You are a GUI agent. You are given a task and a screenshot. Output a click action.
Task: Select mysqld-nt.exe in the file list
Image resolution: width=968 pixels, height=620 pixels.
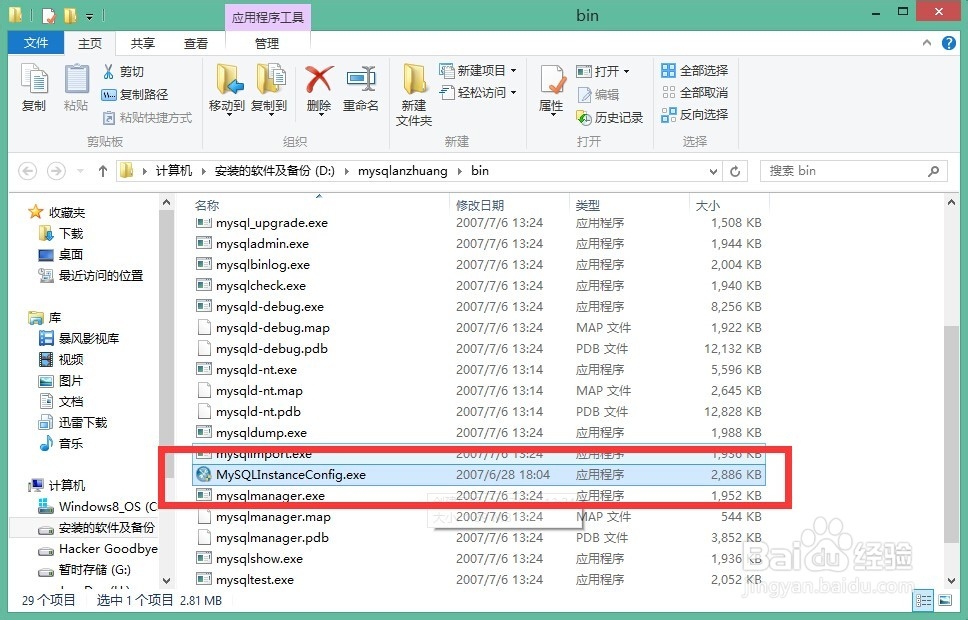pyautogui.click(x=478, y=370)
